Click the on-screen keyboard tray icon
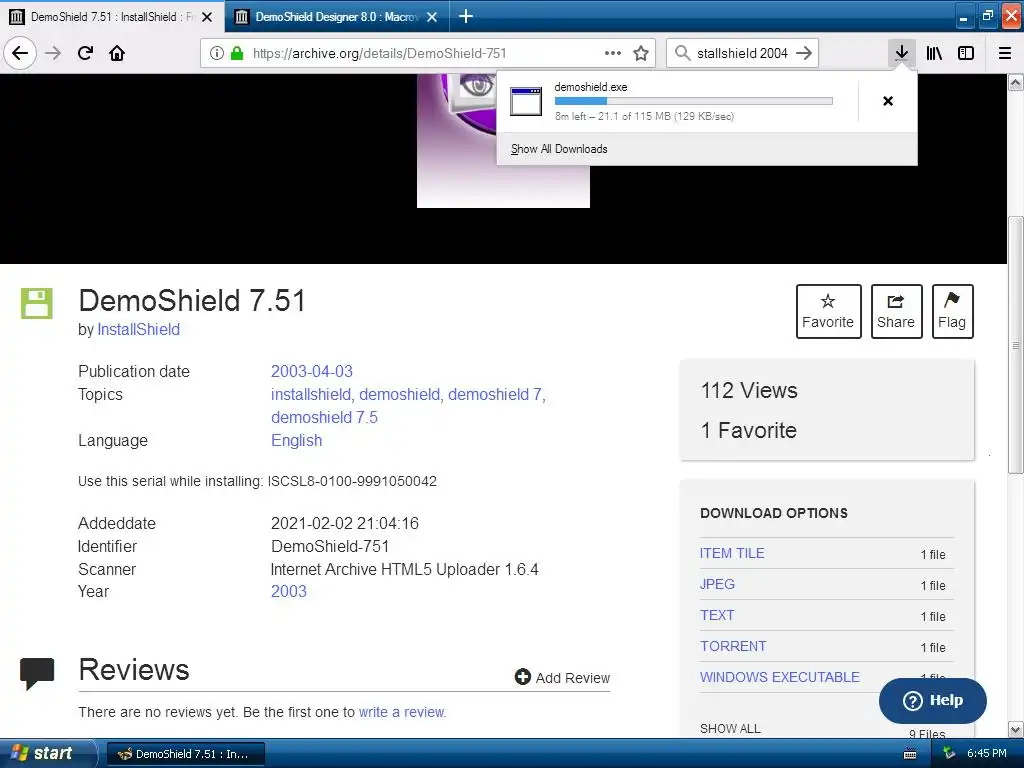Screen dimensions: 1024x768 910,754
